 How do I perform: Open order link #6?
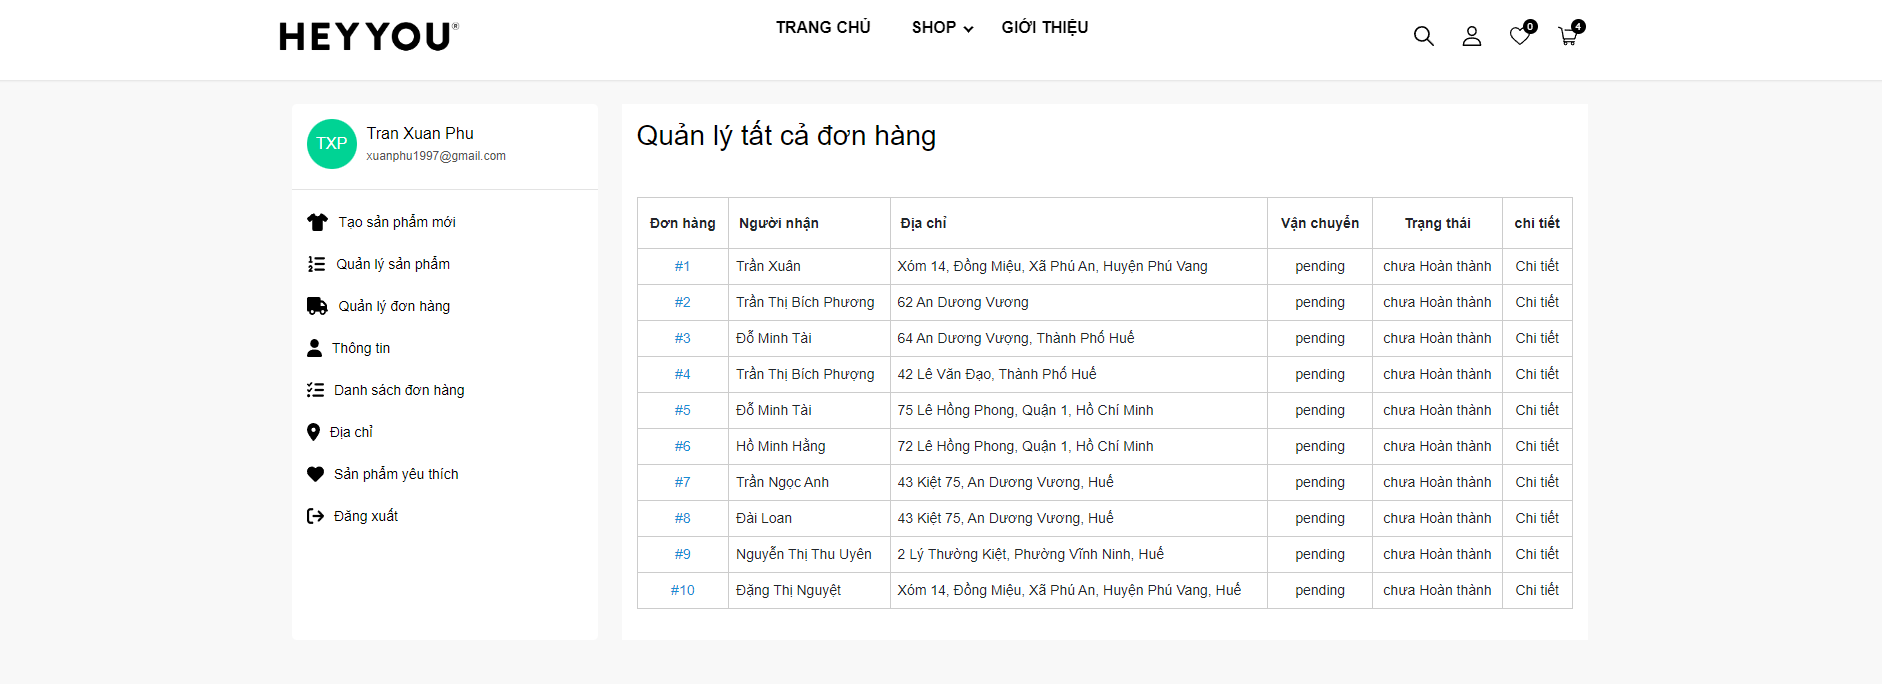682,446
